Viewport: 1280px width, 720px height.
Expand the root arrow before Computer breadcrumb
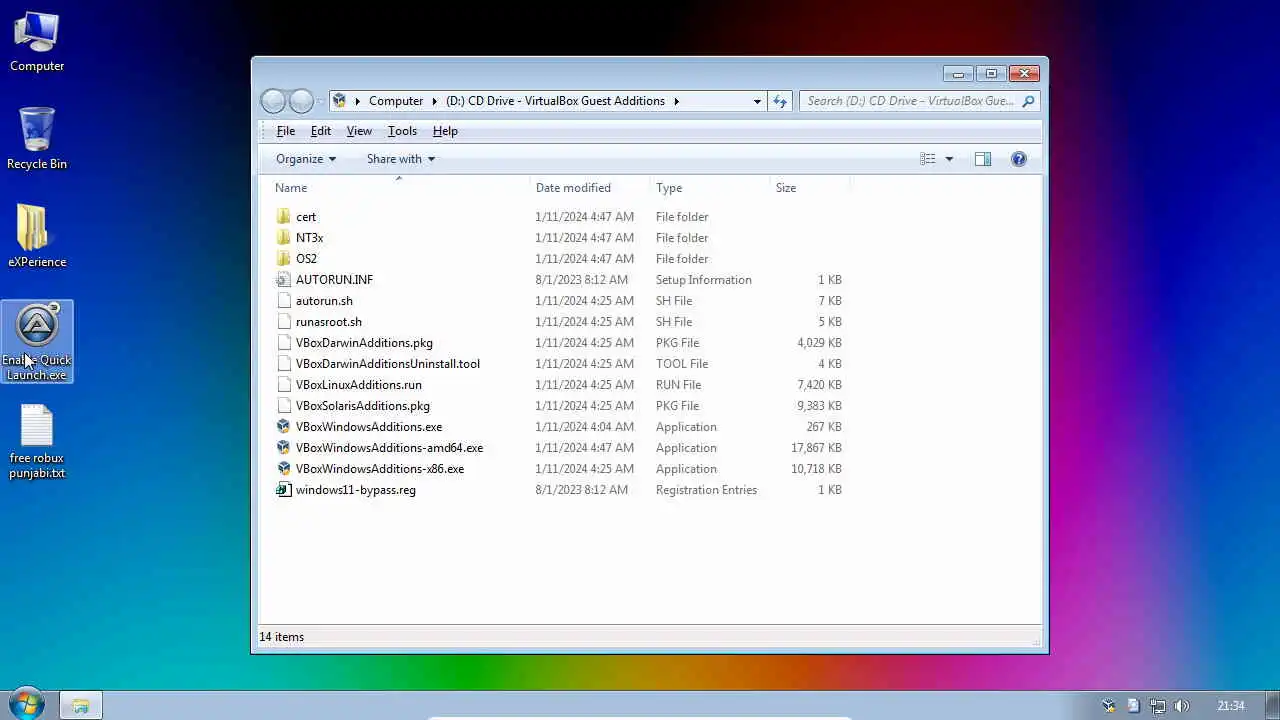click(x=357, y=101)
